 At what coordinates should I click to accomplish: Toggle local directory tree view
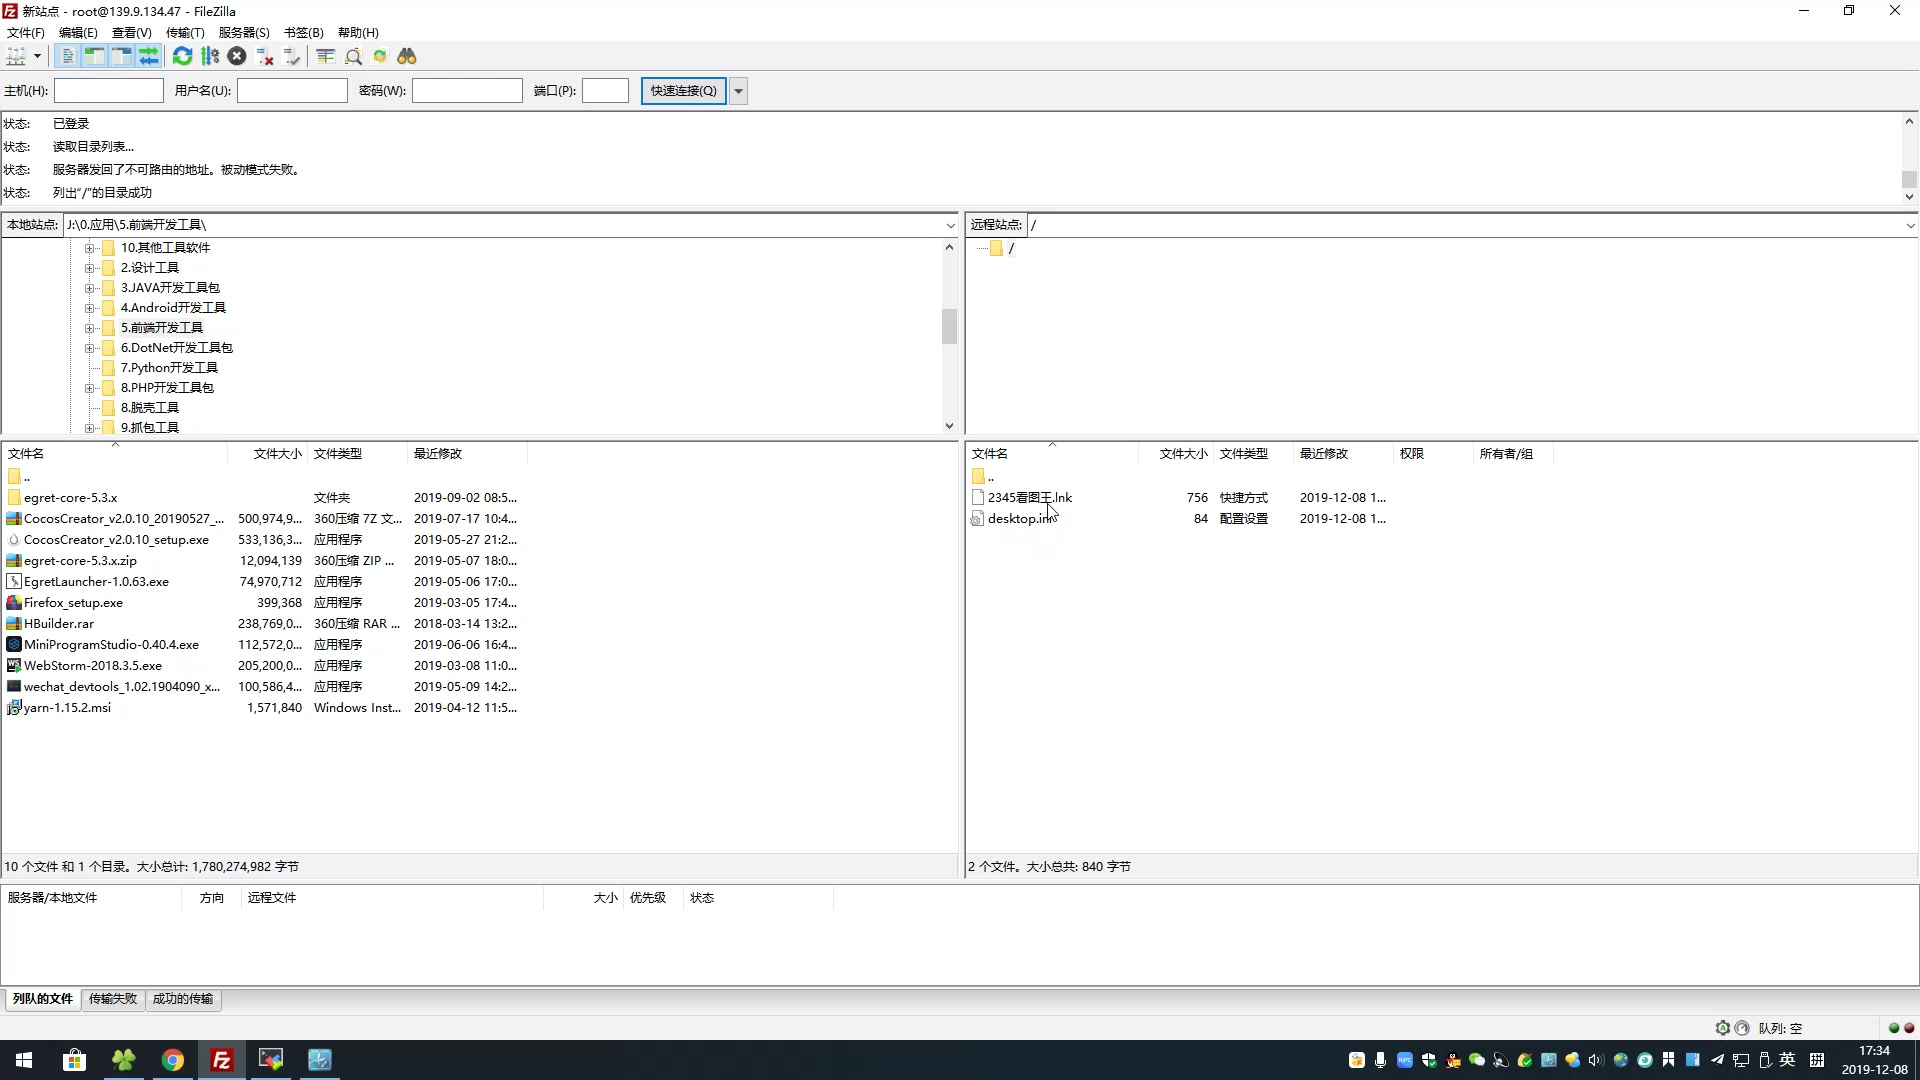94,57
